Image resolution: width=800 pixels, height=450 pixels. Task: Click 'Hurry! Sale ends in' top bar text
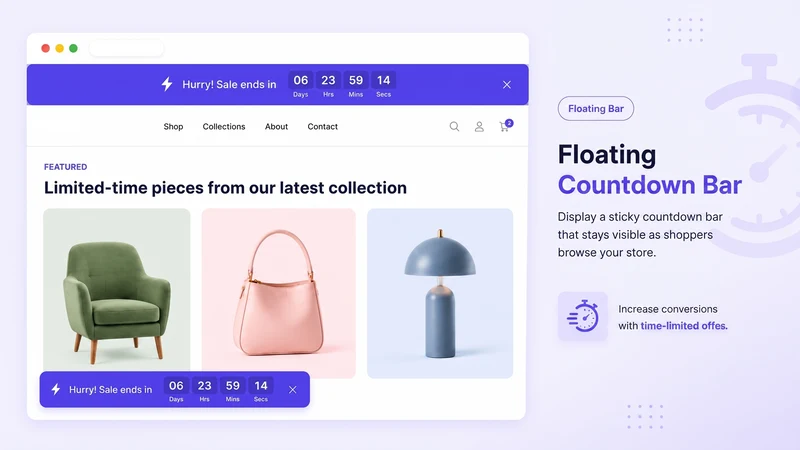229,85
